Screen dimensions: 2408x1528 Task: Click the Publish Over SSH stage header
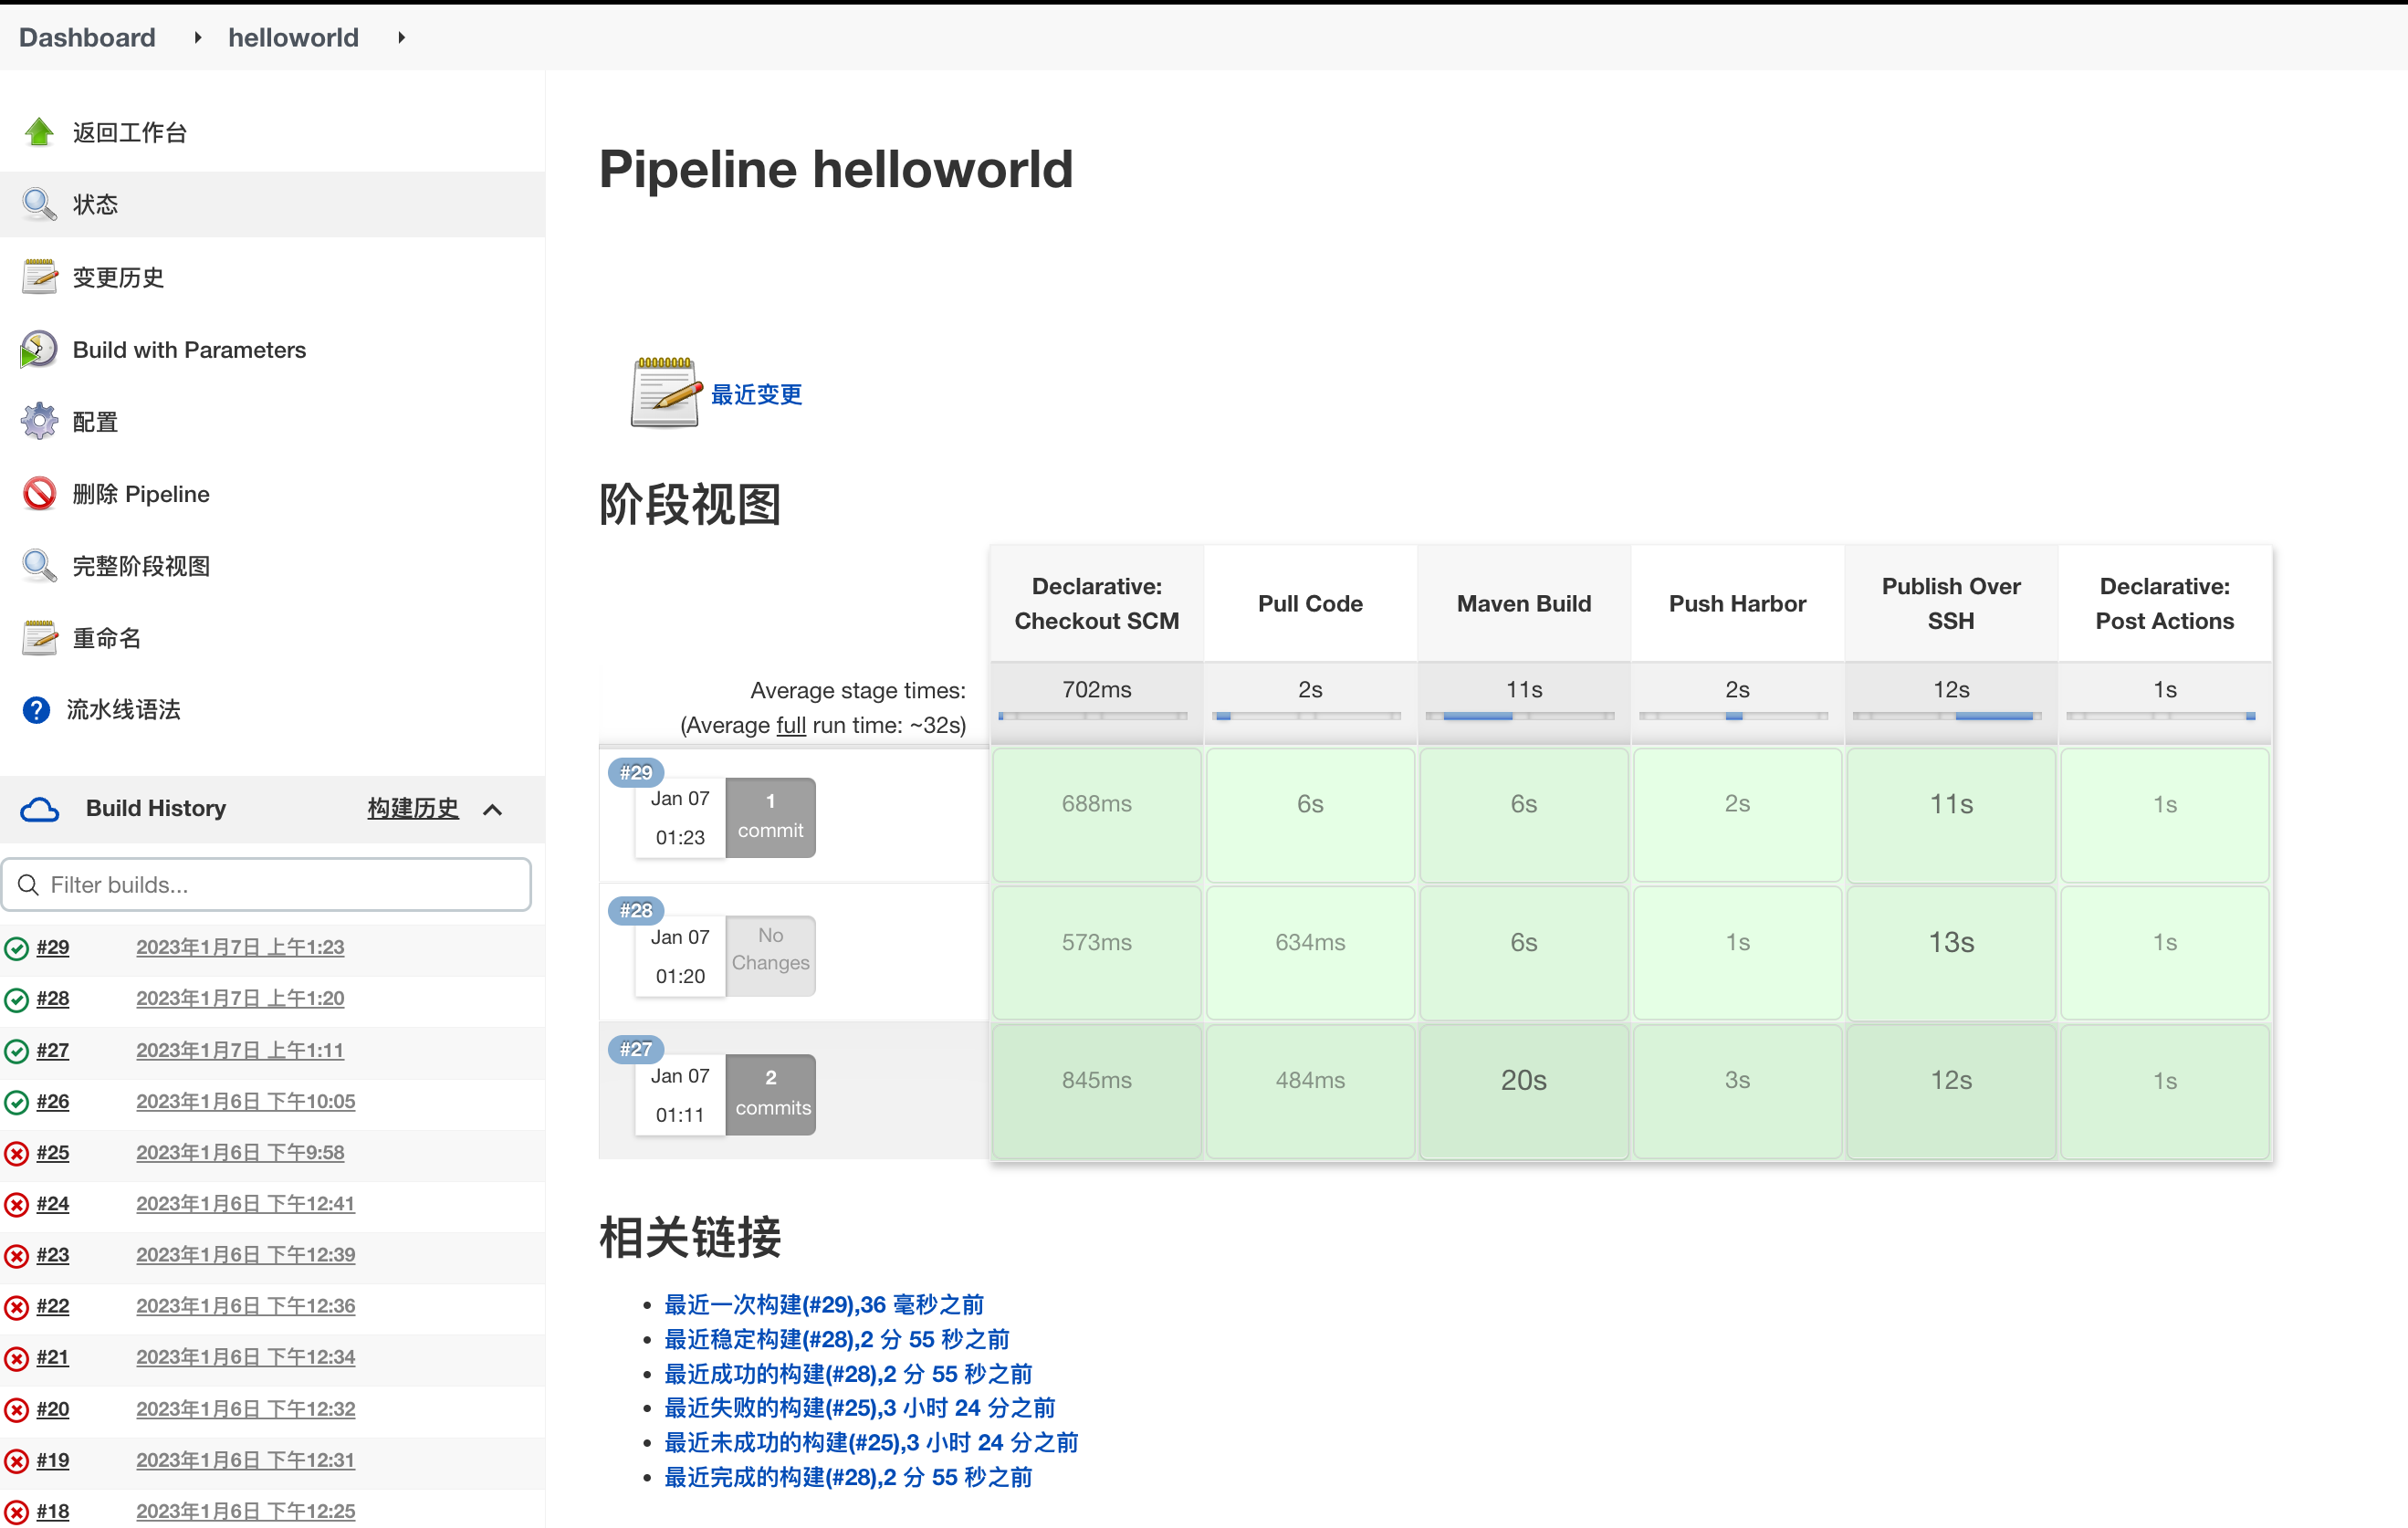click(x=1950, y=603)
